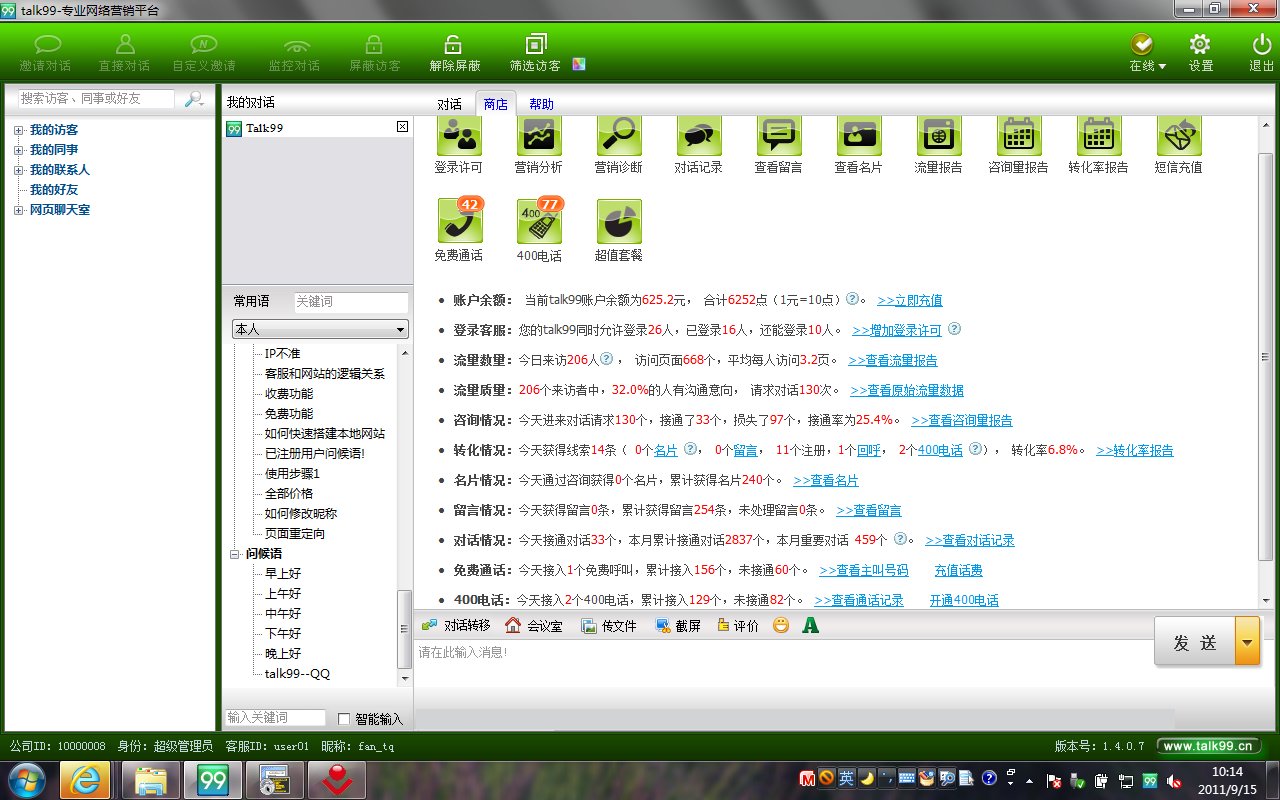Open the font style A icon

pos(810,625)
